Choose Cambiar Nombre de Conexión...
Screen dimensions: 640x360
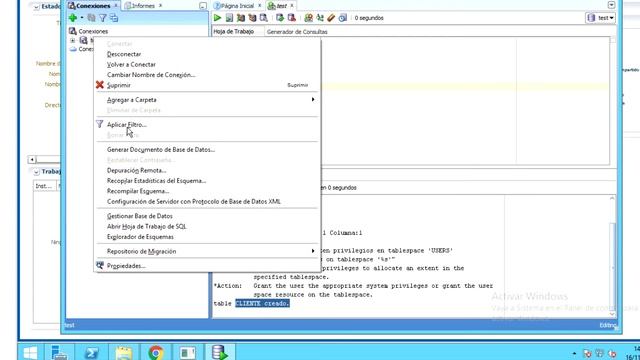(207, 75)
